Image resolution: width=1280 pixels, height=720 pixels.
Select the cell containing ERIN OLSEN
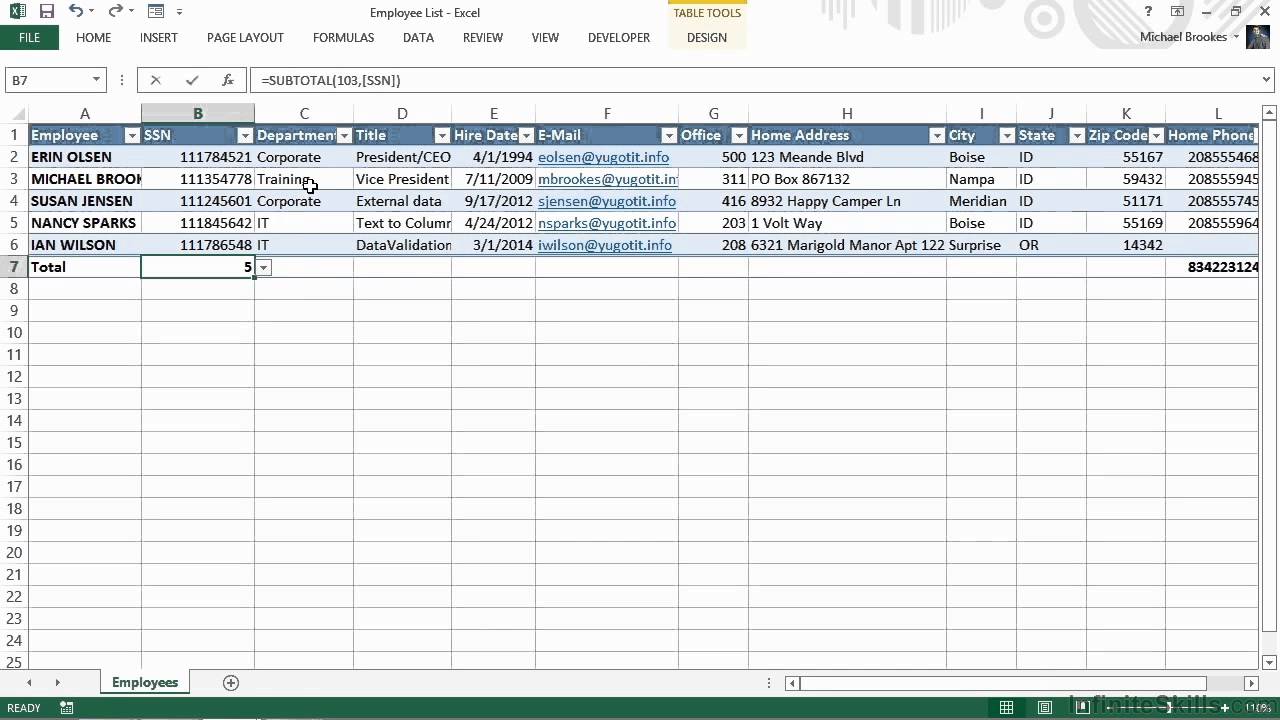pyautogui.click(x=85, y=157)
